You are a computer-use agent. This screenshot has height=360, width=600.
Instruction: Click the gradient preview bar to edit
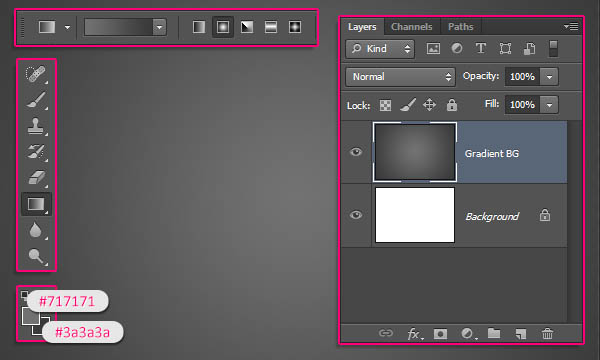119,27
